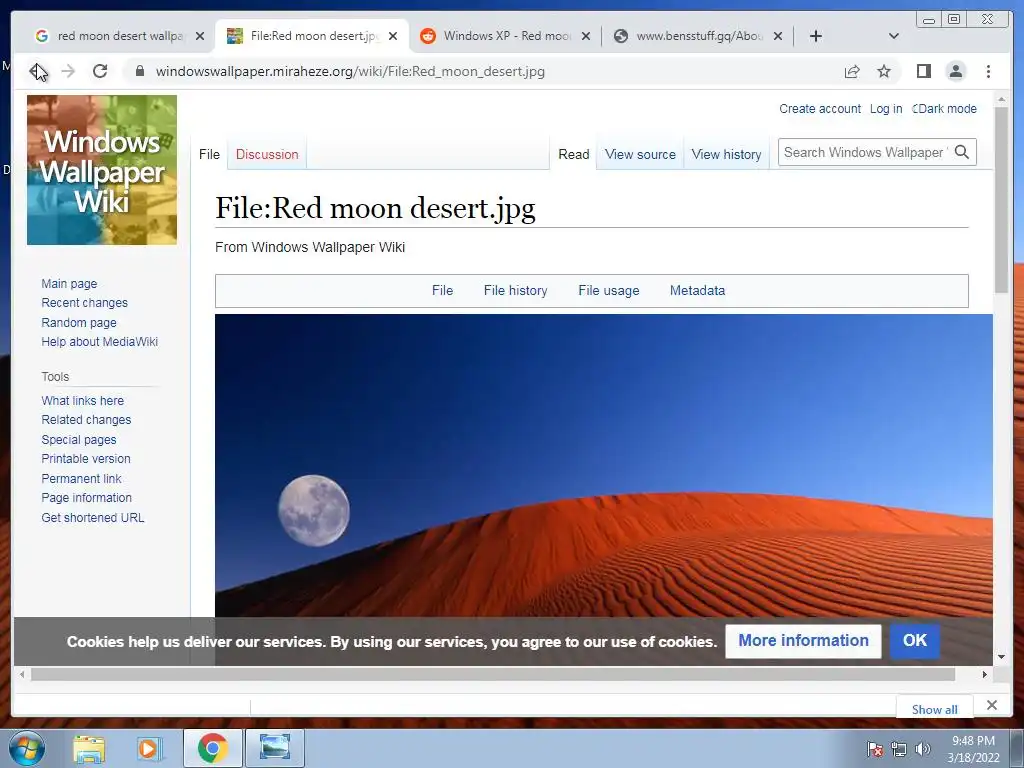Viewport: 1024px width, 768px height.
Task: Jump to the File section link
Action: click(442, 291)
